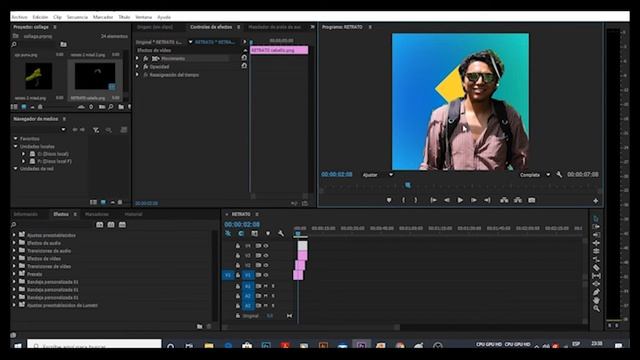Switch Project panel to list view
640x360 pixels.
pos(14,107)
